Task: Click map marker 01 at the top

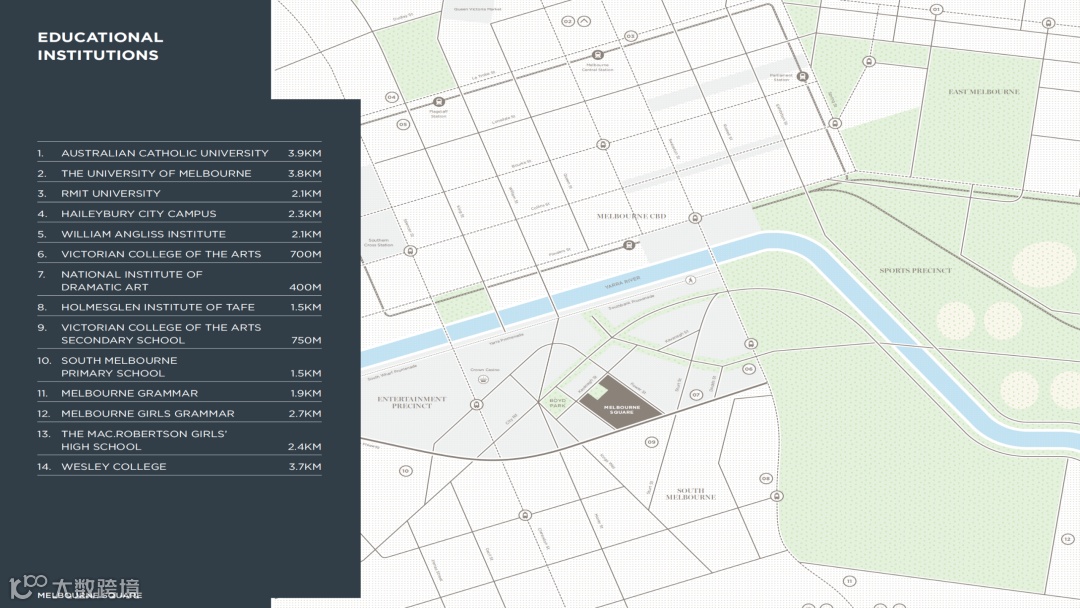Action: click(x=935, y=10)
